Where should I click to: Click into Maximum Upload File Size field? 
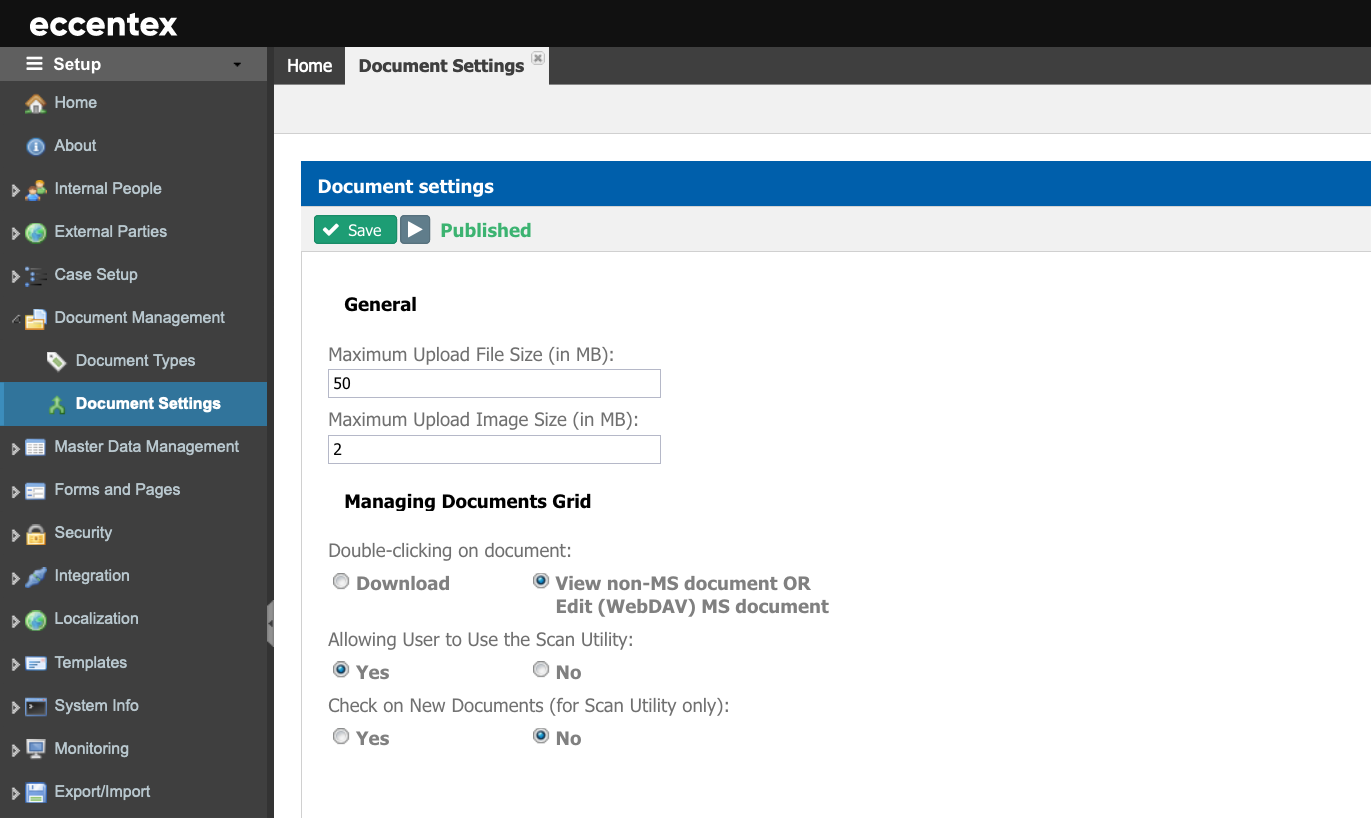tap(494, 383)
